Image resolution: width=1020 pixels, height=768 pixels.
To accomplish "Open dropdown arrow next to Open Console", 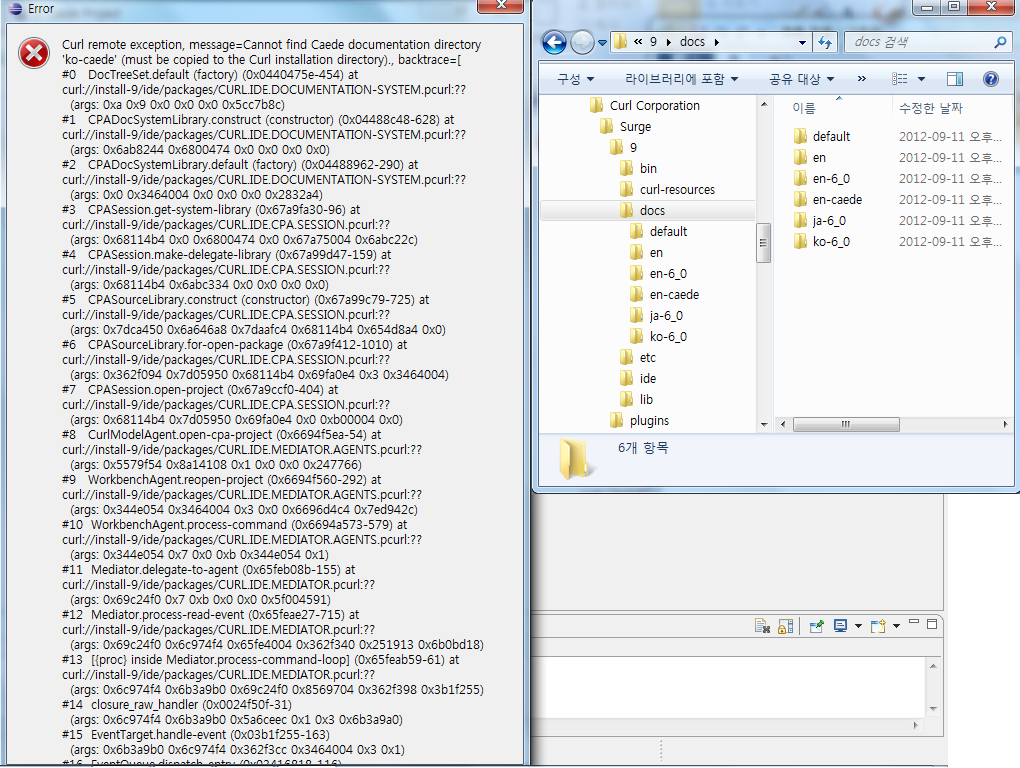I will point(896,626).
